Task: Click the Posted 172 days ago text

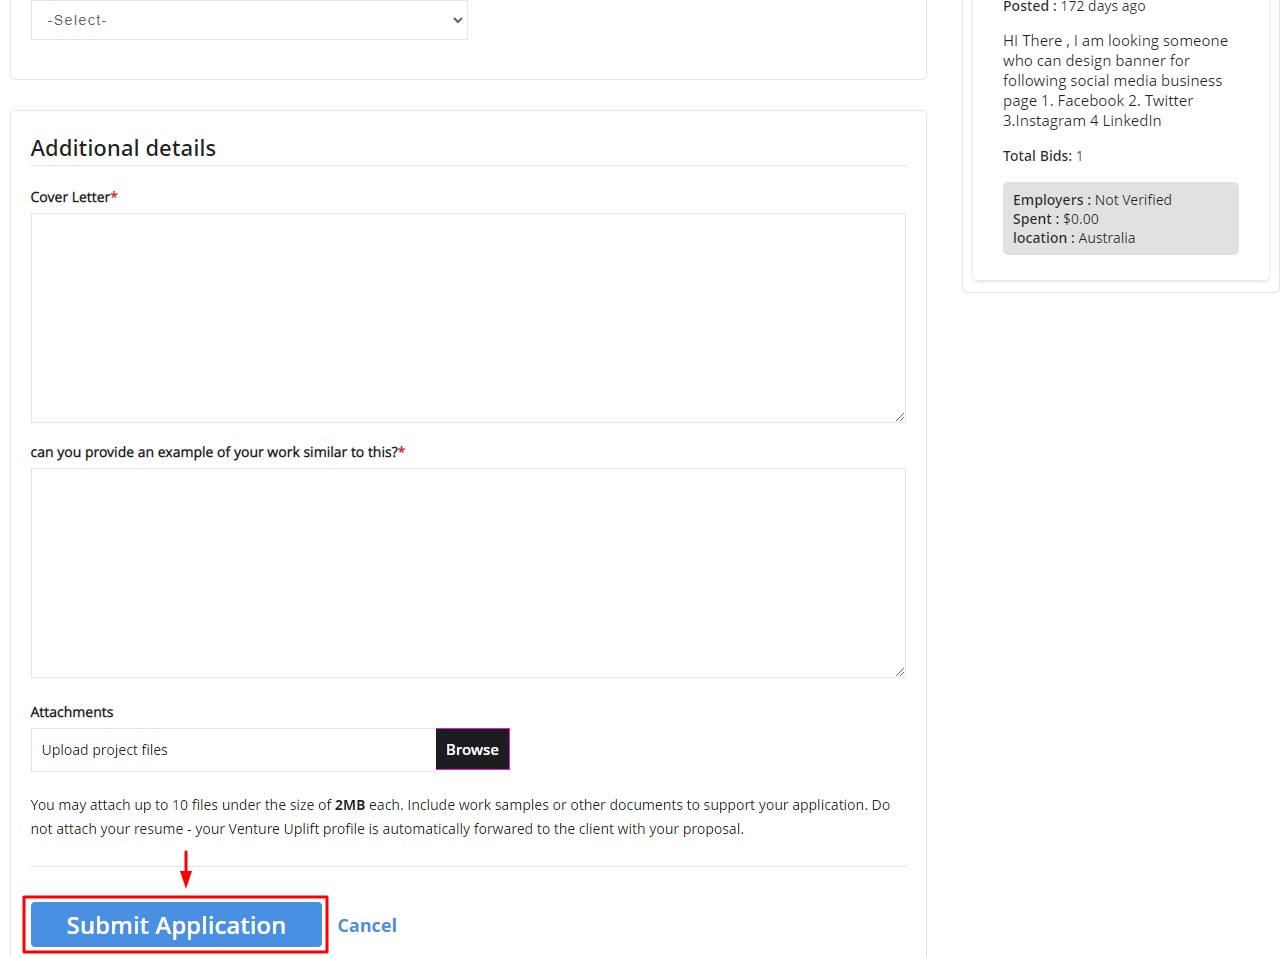Action: (1074, 7)
